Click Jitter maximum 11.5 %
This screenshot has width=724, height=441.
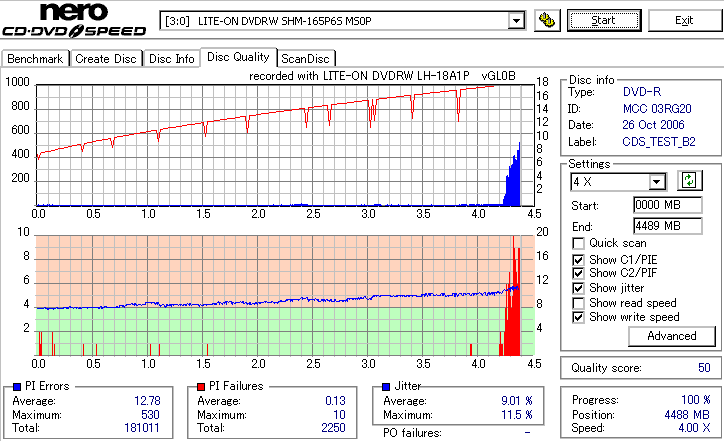click(517, 415)
